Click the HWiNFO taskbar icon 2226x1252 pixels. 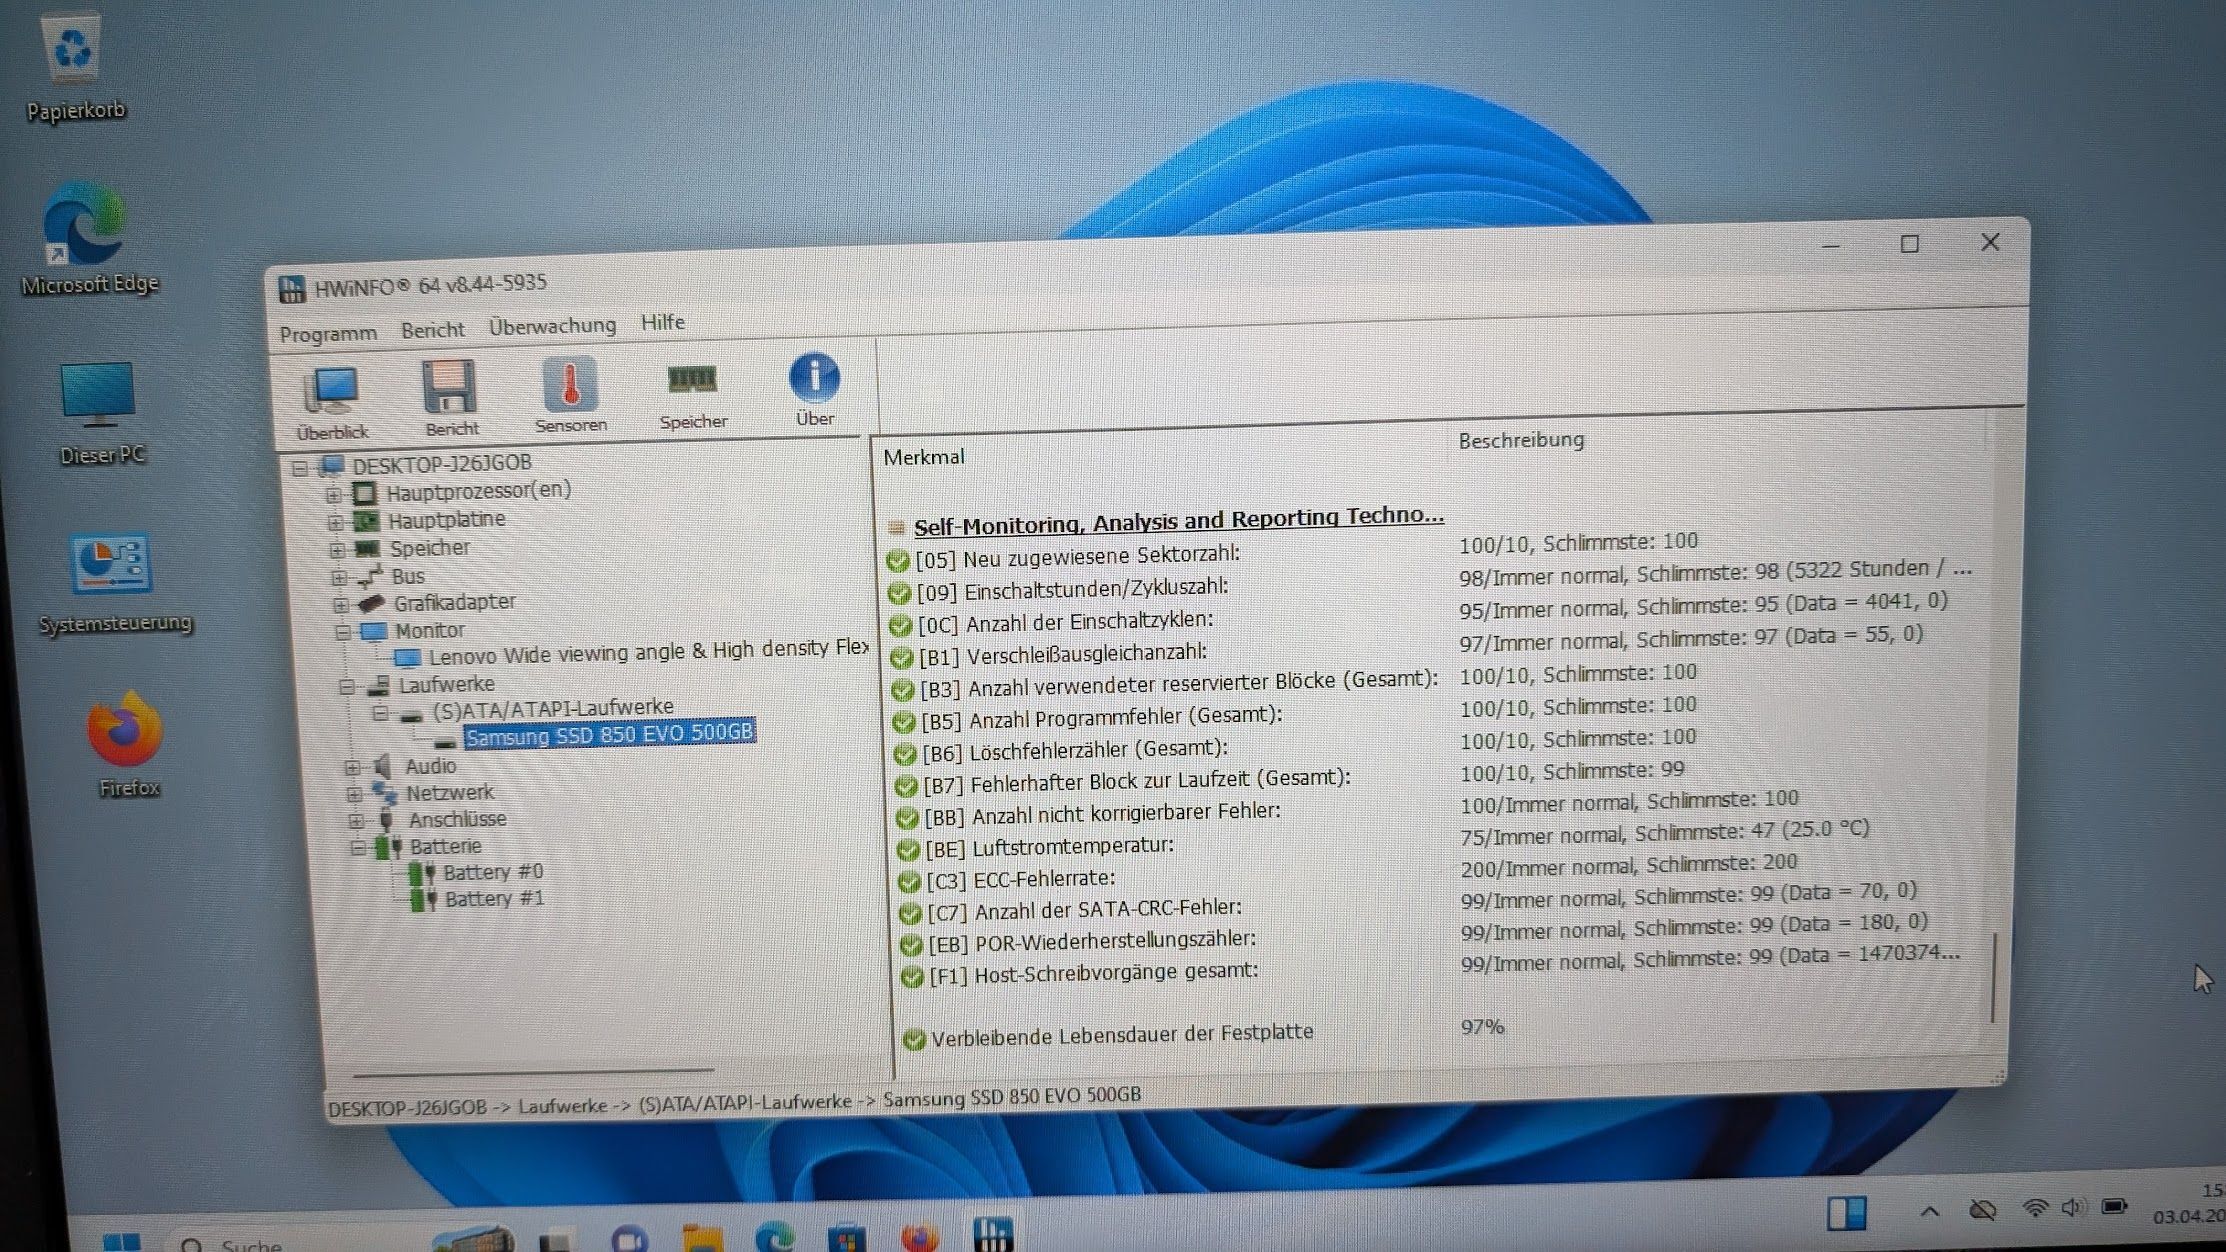pyautogui.click(x=992, y=1234)
